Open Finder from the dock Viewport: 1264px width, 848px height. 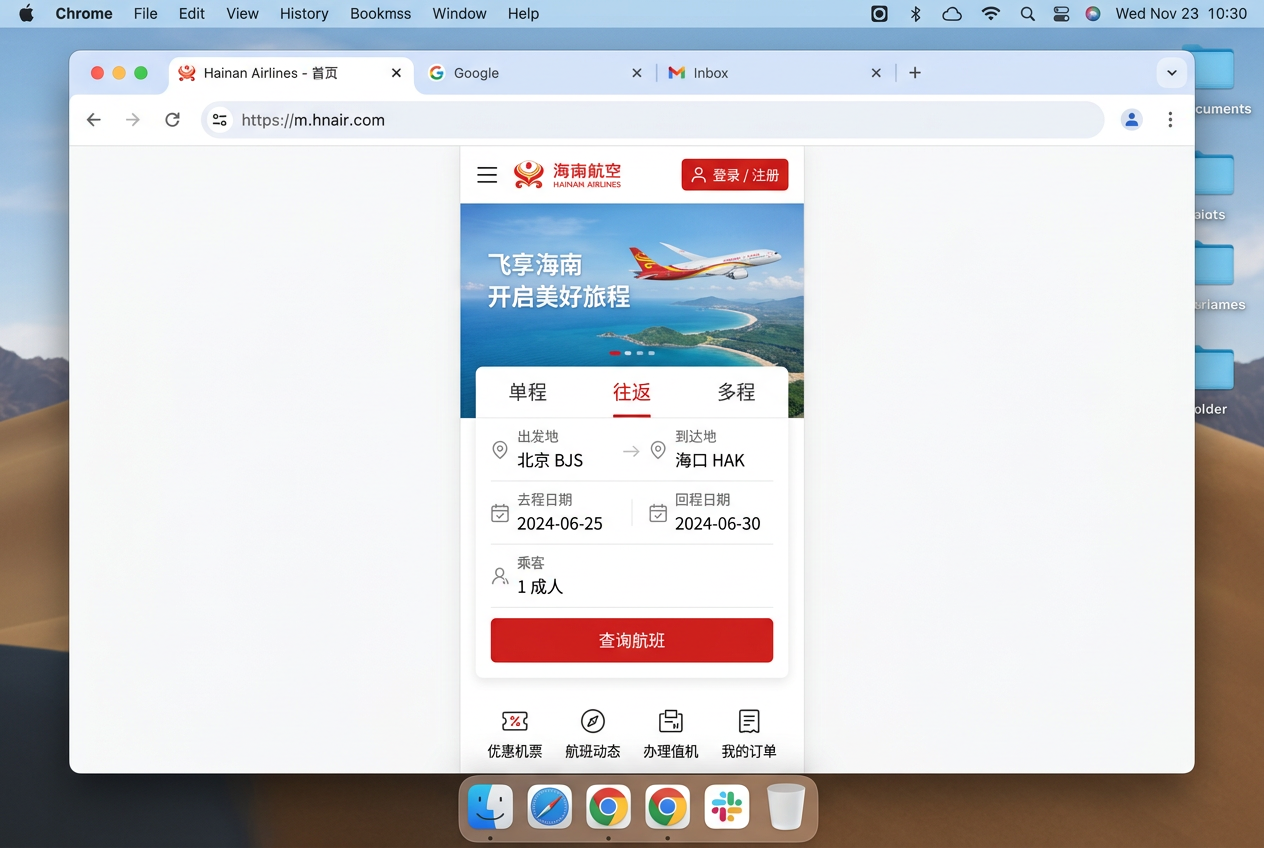click(490, 807)
